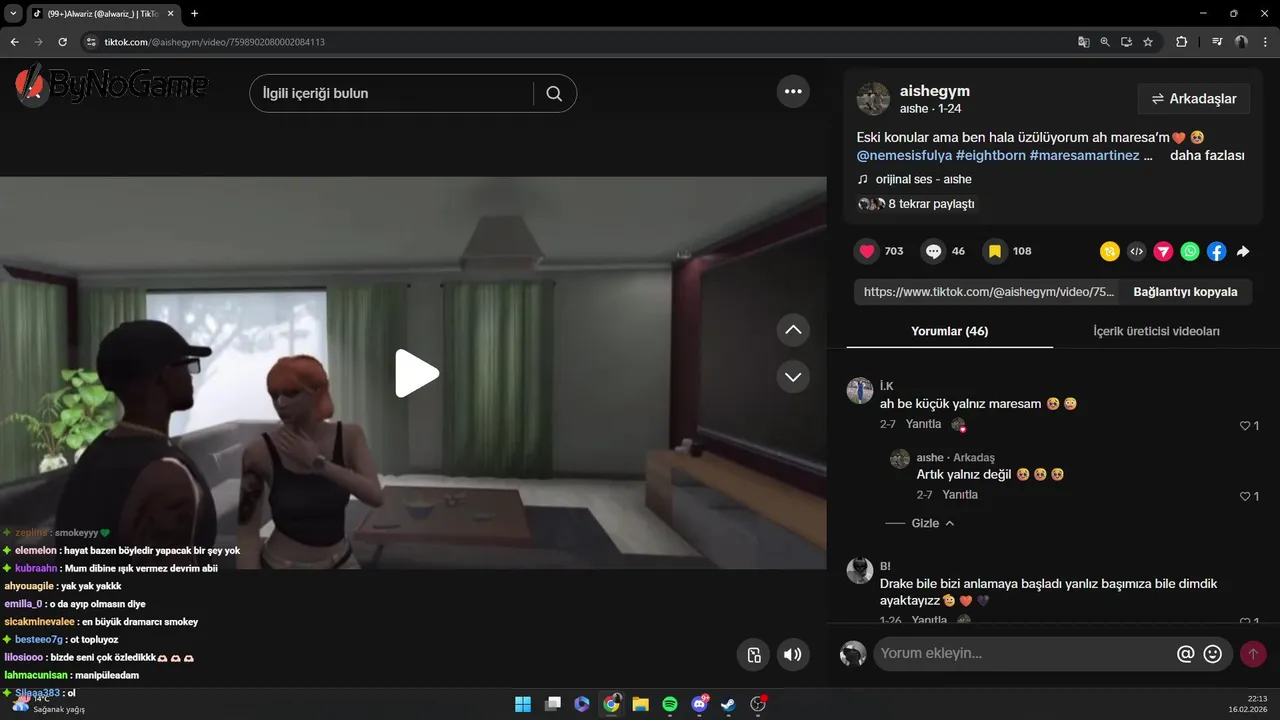The width and height of the screenshot is (1280, 720).
Task: Open the Windows Start menu
Action: tap(523, 704)
